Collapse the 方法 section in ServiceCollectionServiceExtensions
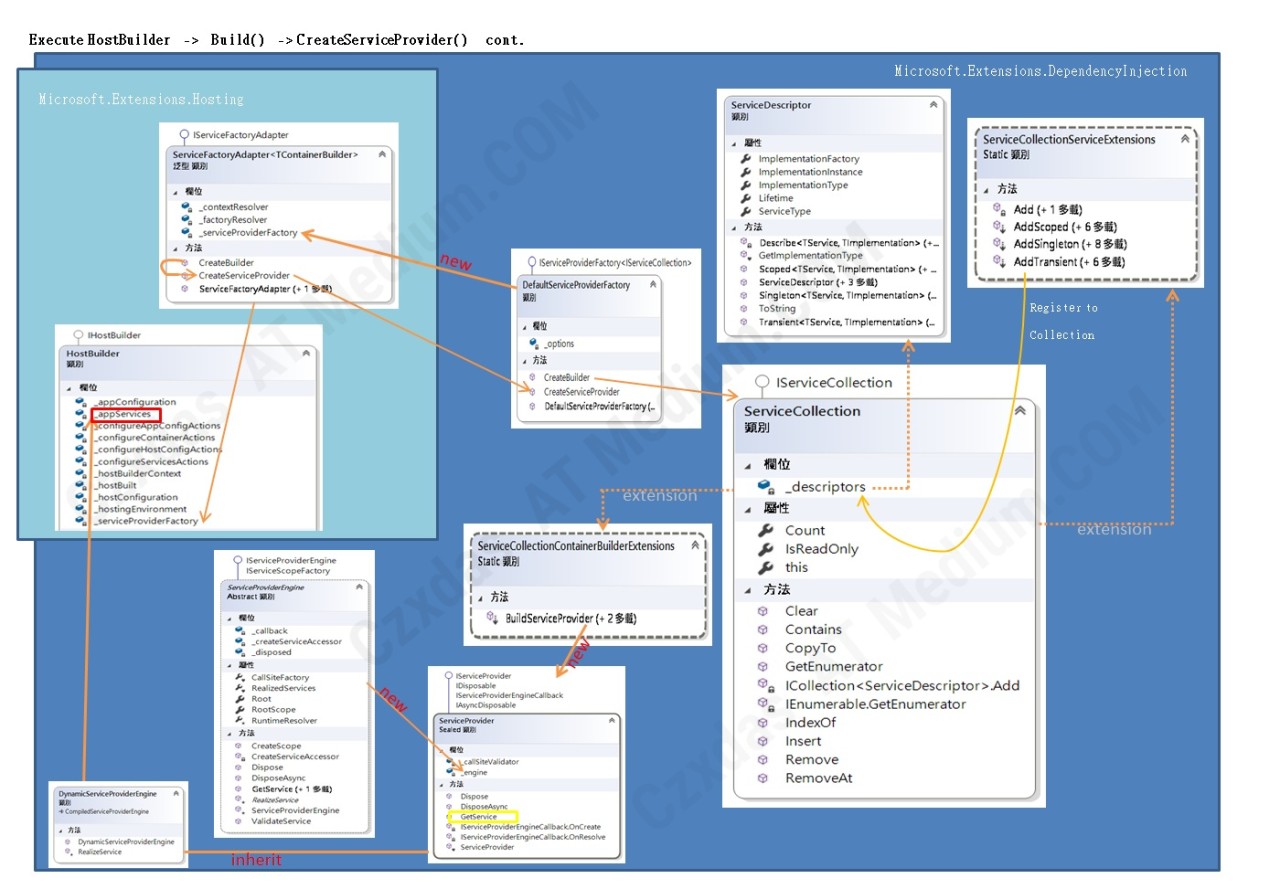Image resolution: width=1280 pixels, height=889 pixels. tap(985, 189)
